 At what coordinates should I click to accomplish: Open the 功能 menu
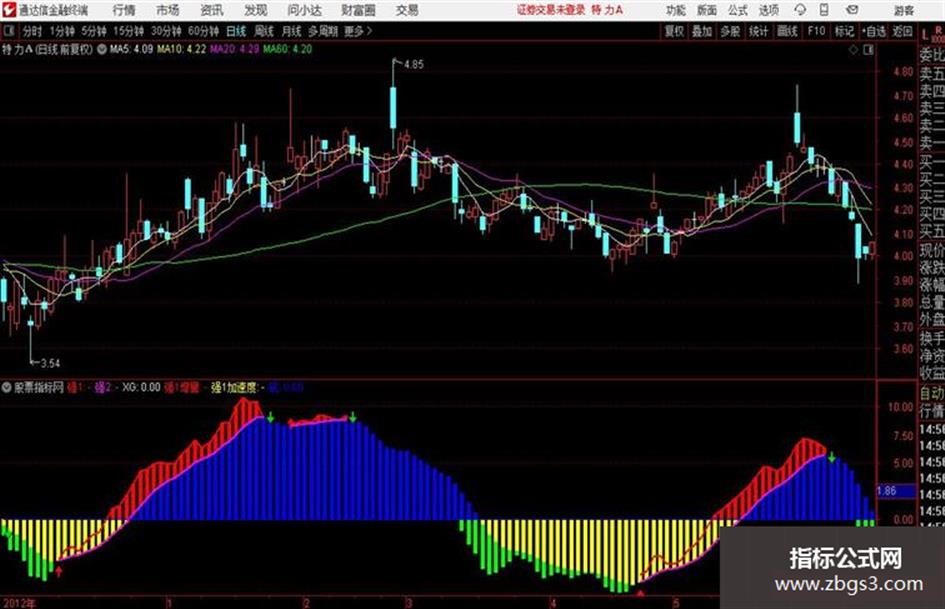click(676, 10)
